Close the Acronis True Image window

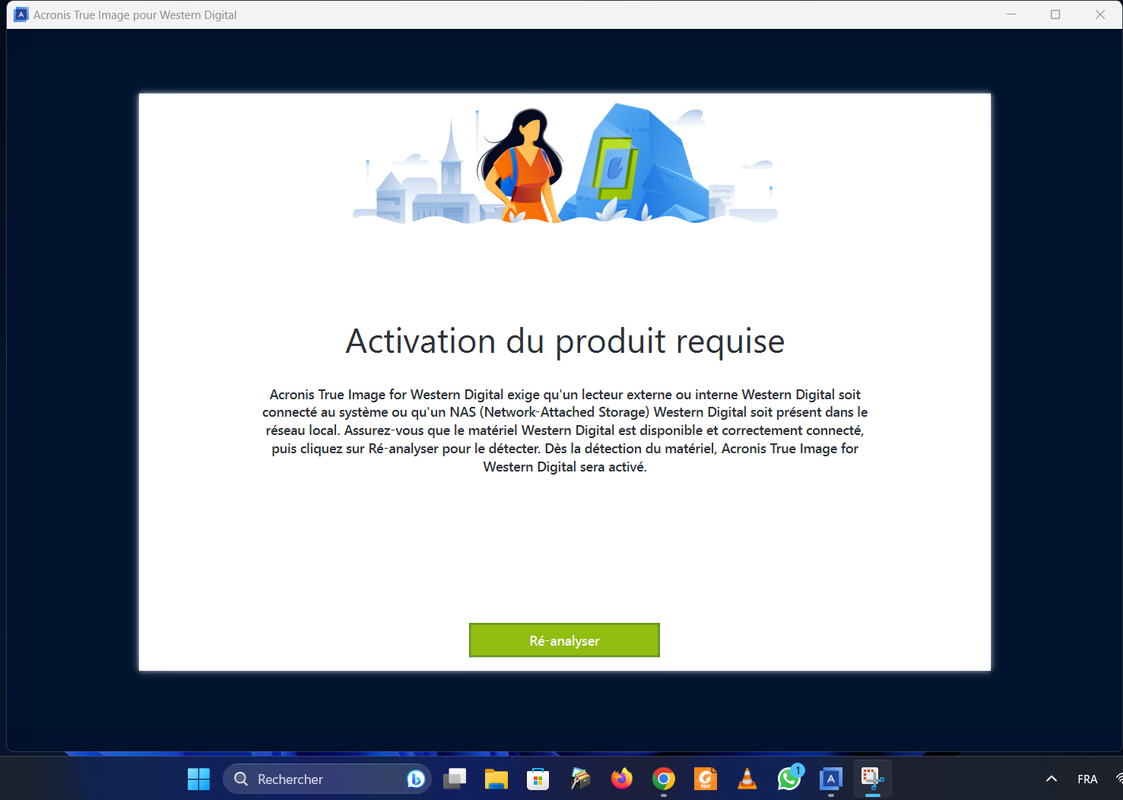(x=1100, y=14)
